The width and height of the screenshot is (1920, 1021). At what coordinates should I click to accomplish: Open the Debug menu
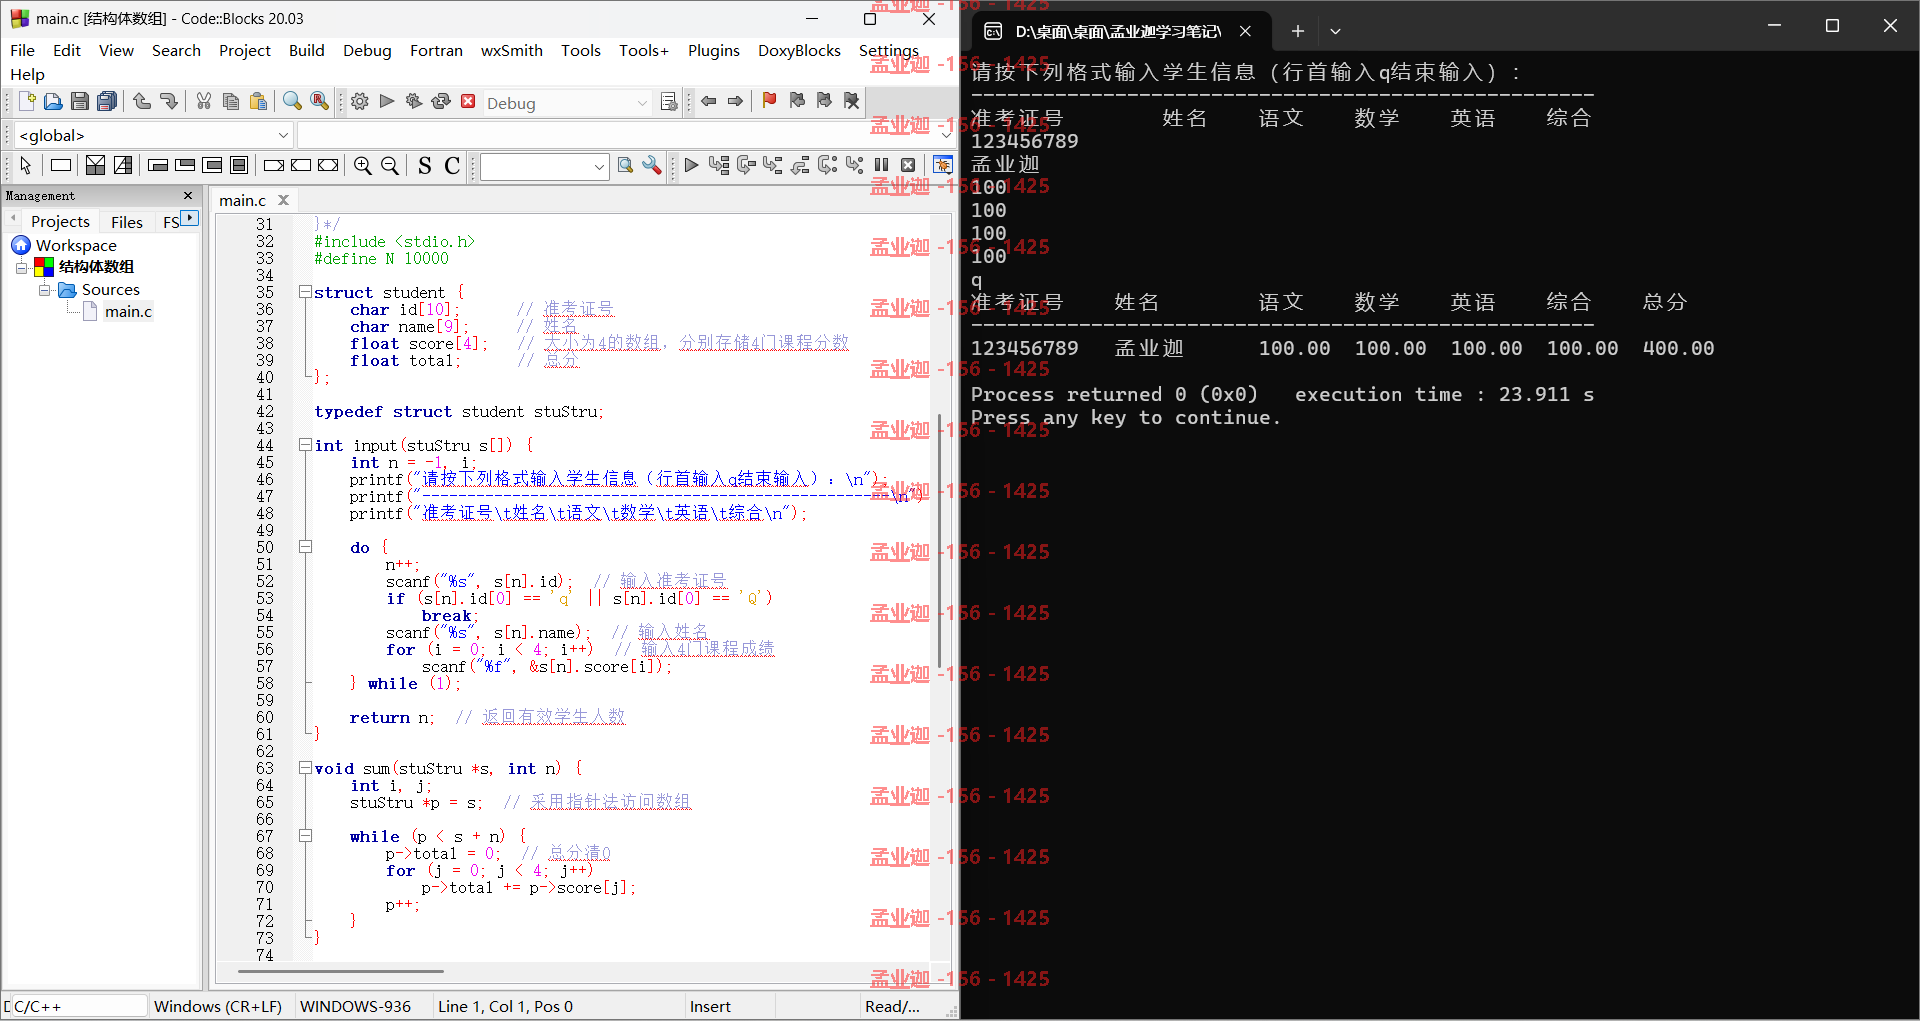point(367,50)
